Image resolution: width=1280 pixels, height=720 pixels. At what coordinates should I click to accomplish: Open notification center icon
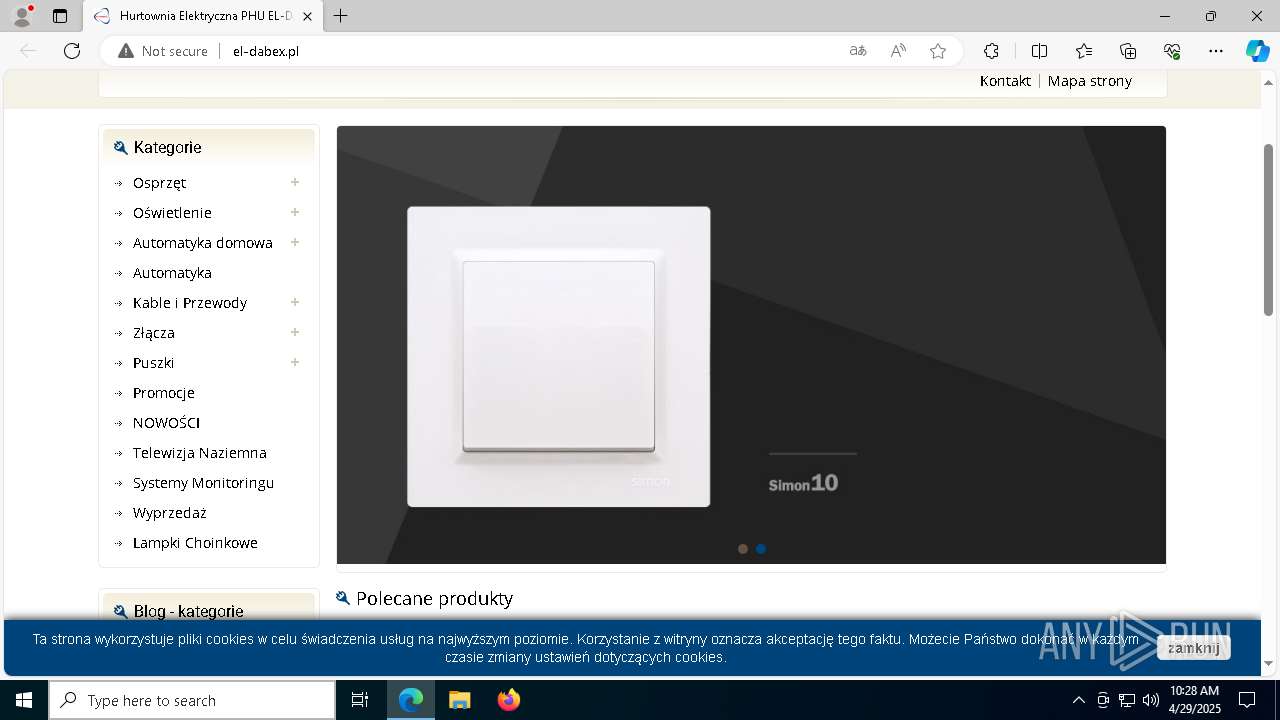point(1247,700)
